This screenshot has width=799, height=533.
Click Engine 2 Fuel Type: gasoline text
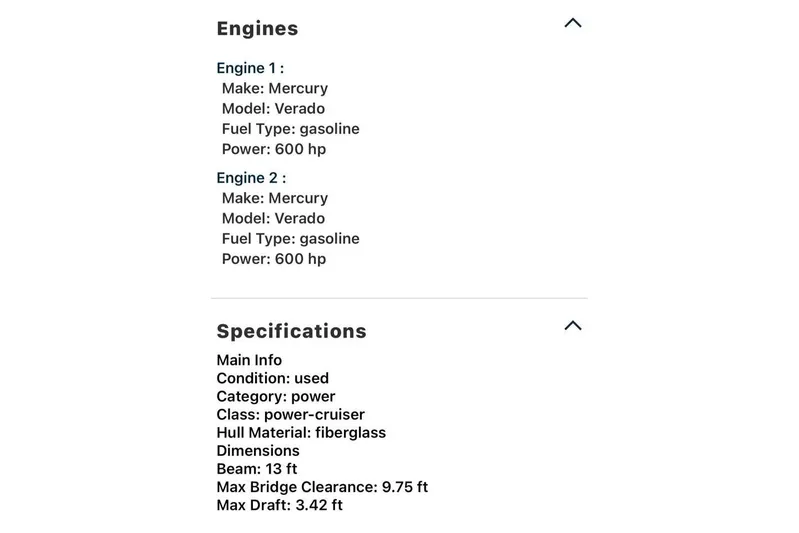pyautogui.click(x=290, y=239)
